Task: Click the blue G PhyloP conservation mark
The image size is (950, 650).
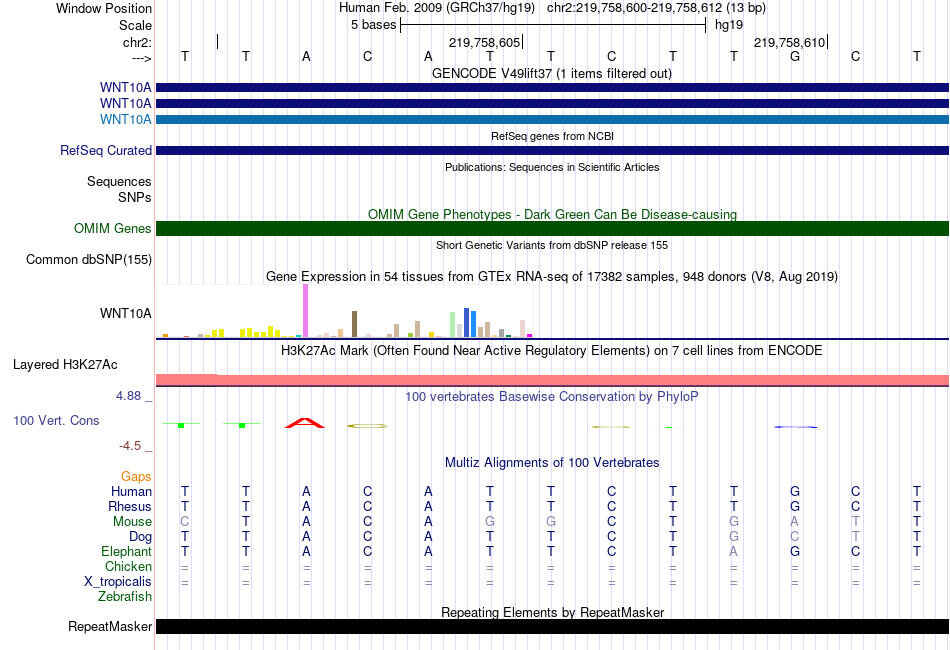Action: 795,427
